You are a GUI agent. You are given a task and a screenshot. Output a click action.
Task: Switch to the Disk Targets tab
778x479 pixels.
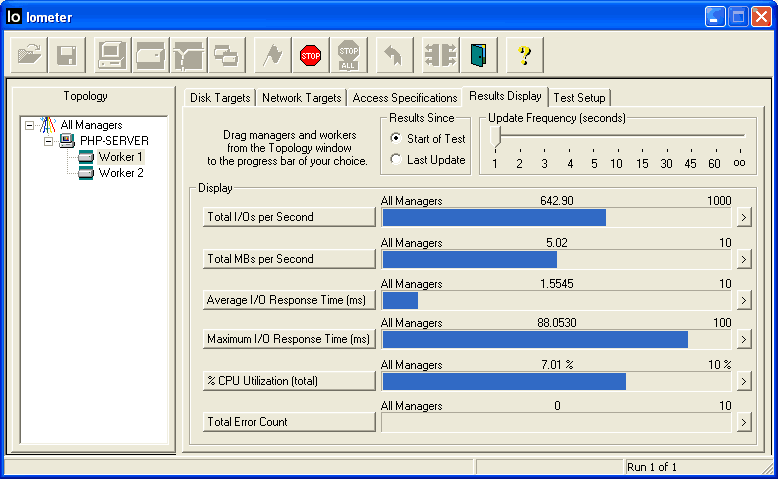(220, 98)
